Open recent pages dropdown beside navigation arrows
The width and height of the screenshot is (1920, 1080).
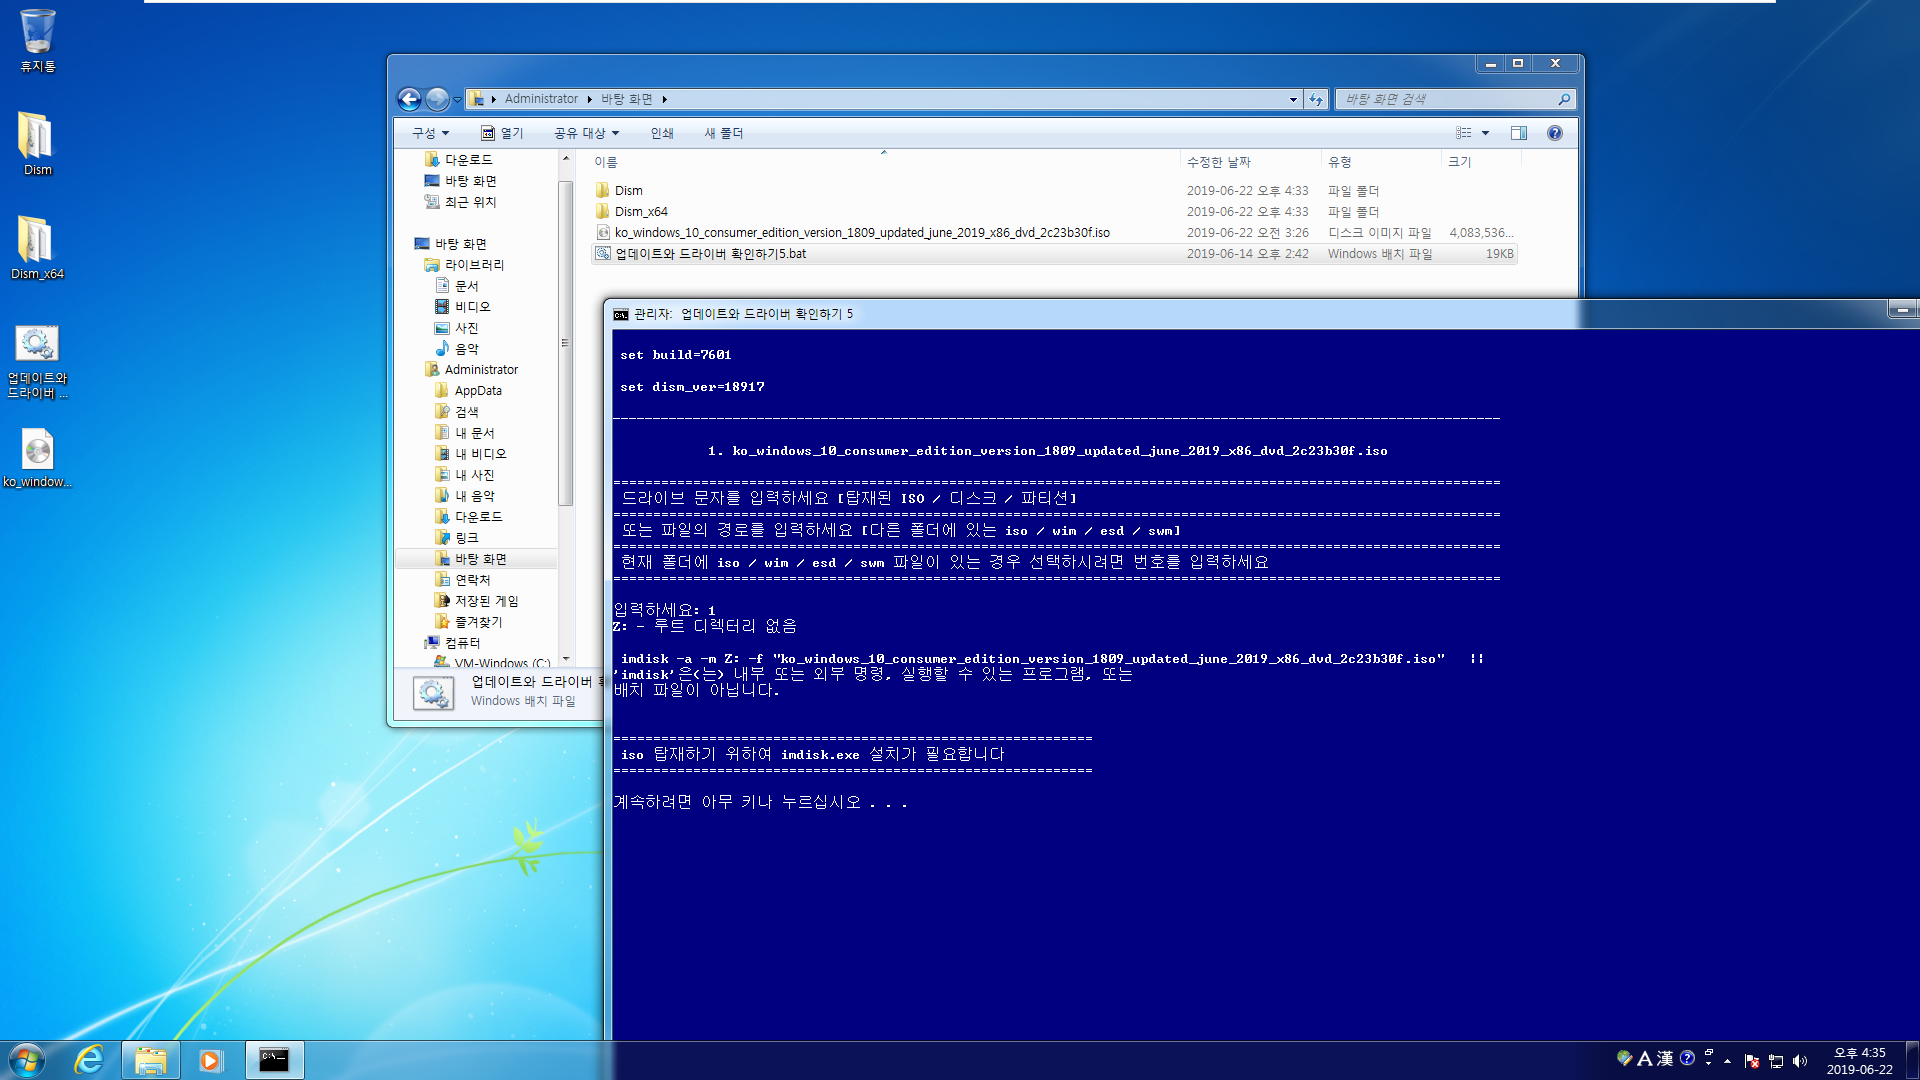pos(457,99)
